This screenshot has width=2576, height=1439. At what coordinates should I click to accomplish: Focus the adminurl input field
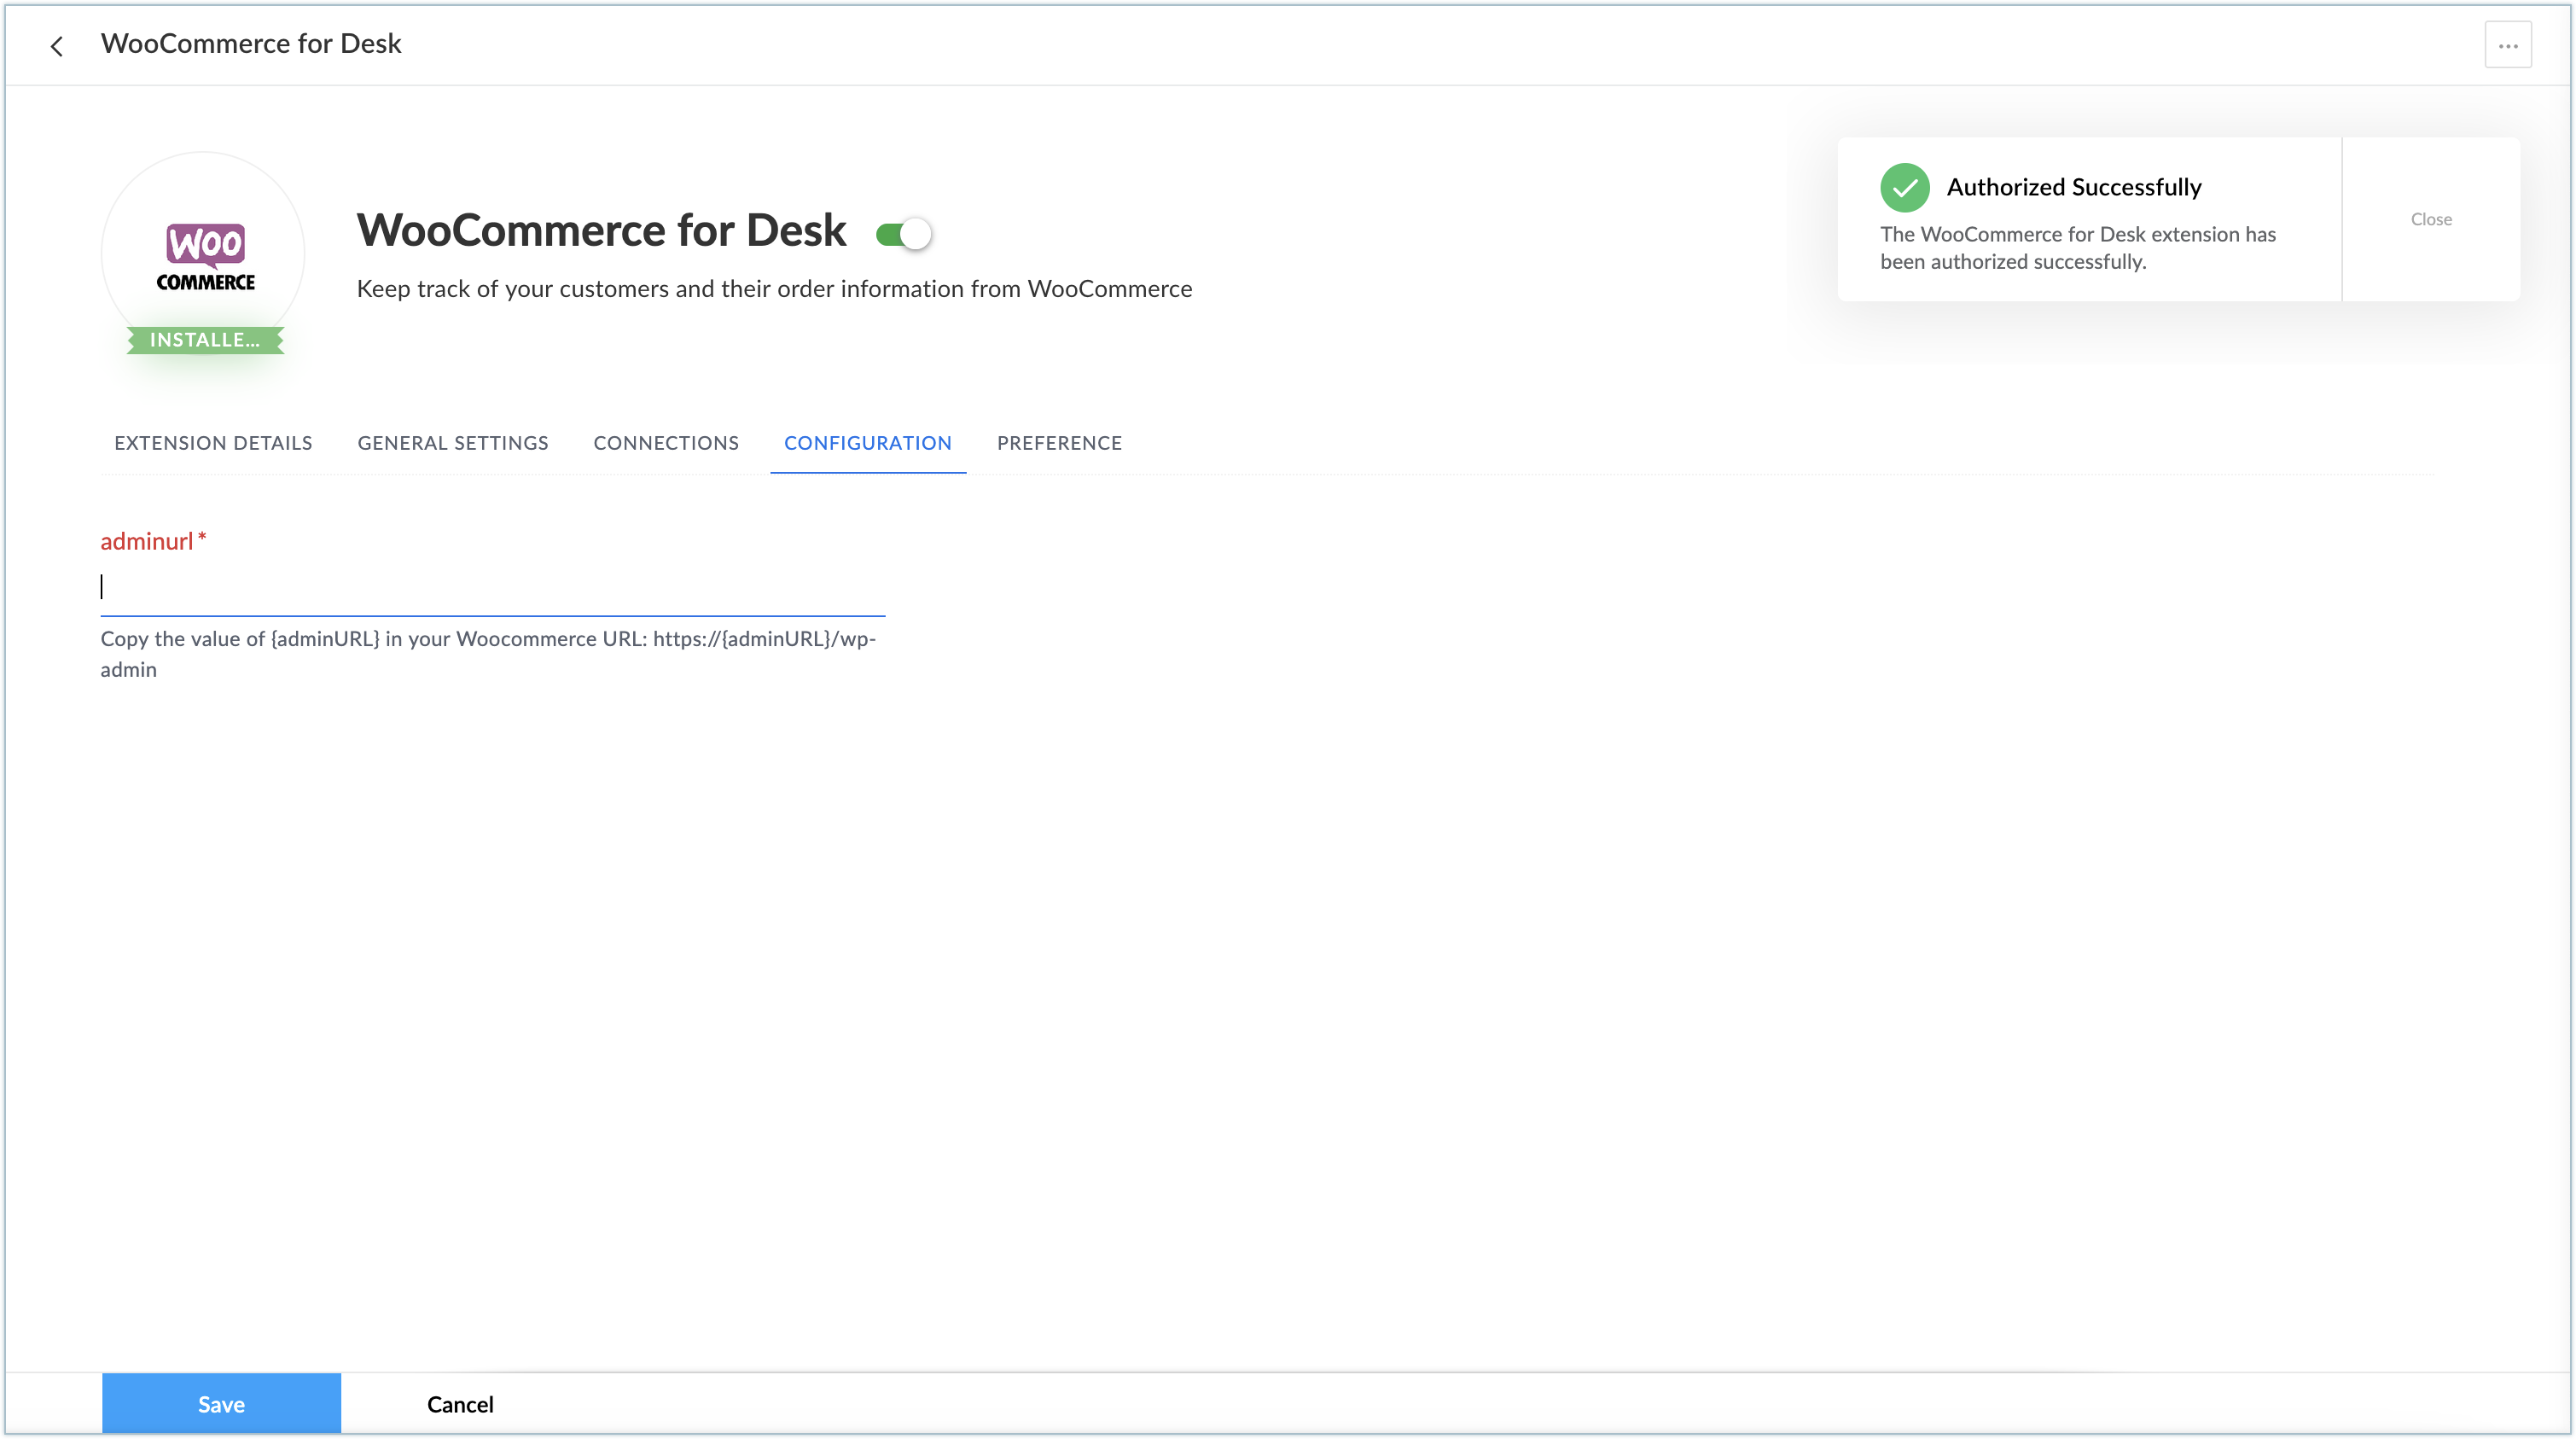tap(492, 587)
